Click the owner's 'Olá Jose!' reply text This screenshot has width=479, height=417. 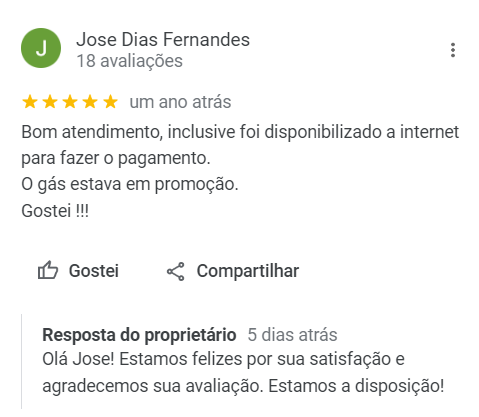point(243,373)
